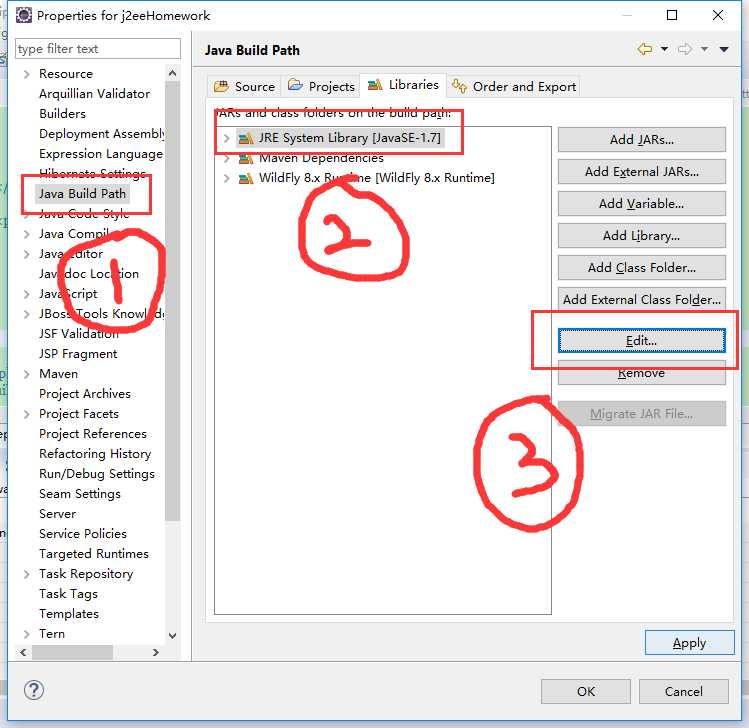Screen dimensions: 749x728
Task: Click the Edit... button
Action: [642, 341]
